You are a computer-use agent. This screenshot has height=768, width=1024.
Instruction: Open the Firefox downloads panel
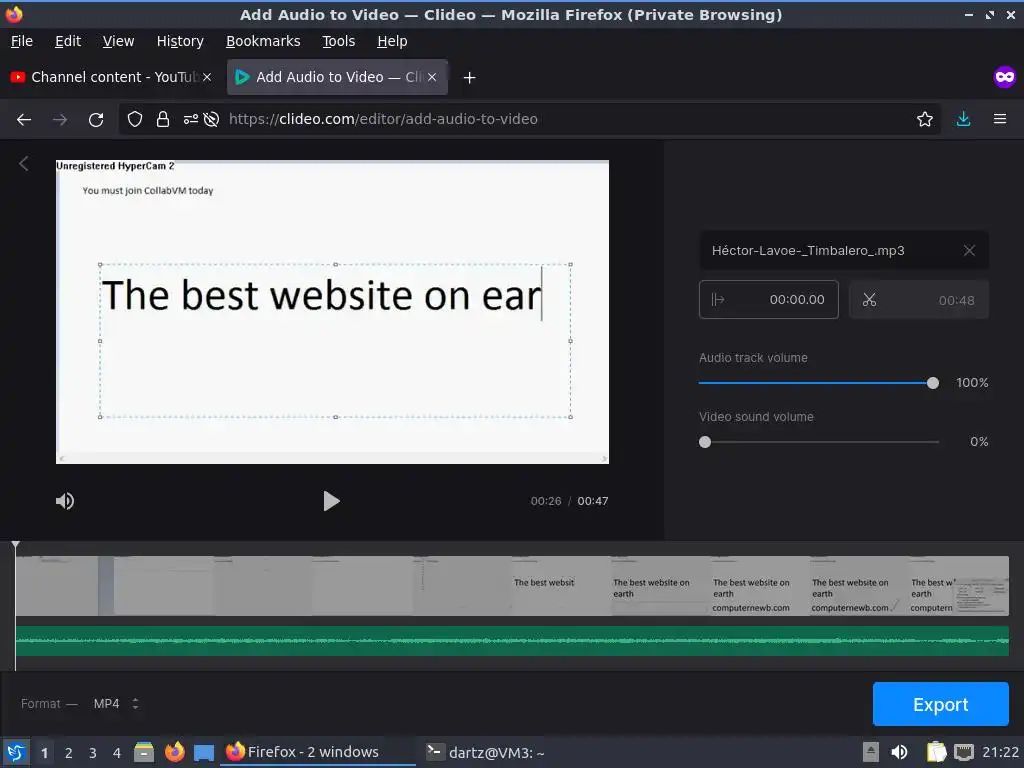click(963, 119)
